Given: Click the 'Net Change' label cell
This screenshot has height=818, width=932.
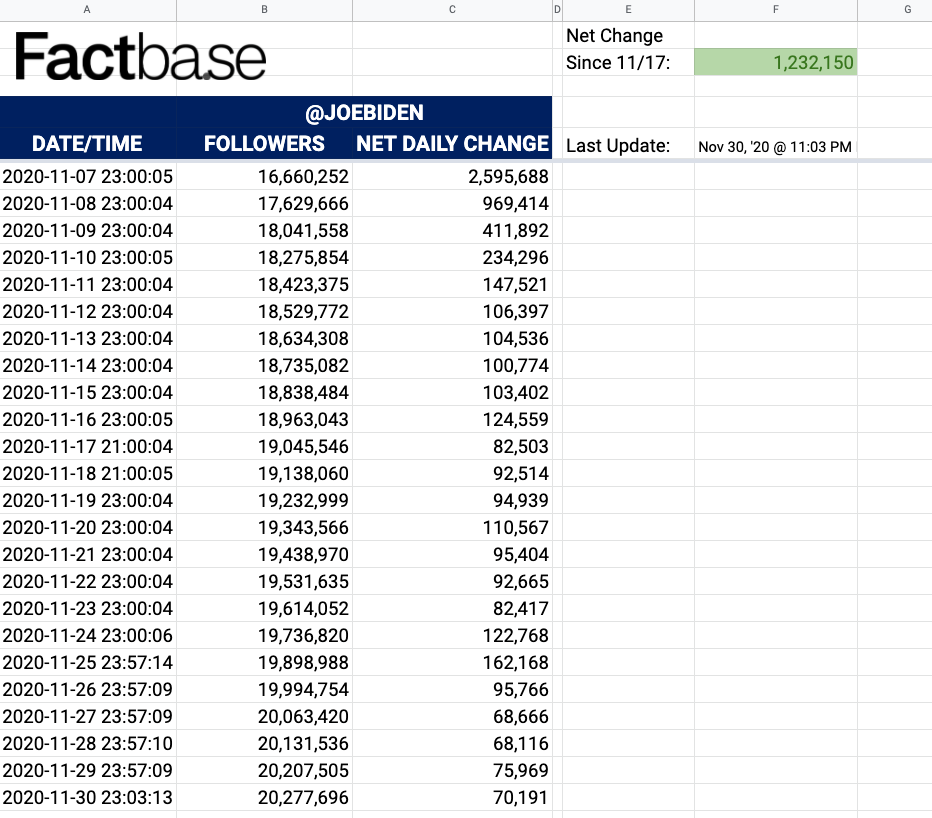Looking at the screenshot, I should click(615, 36).
